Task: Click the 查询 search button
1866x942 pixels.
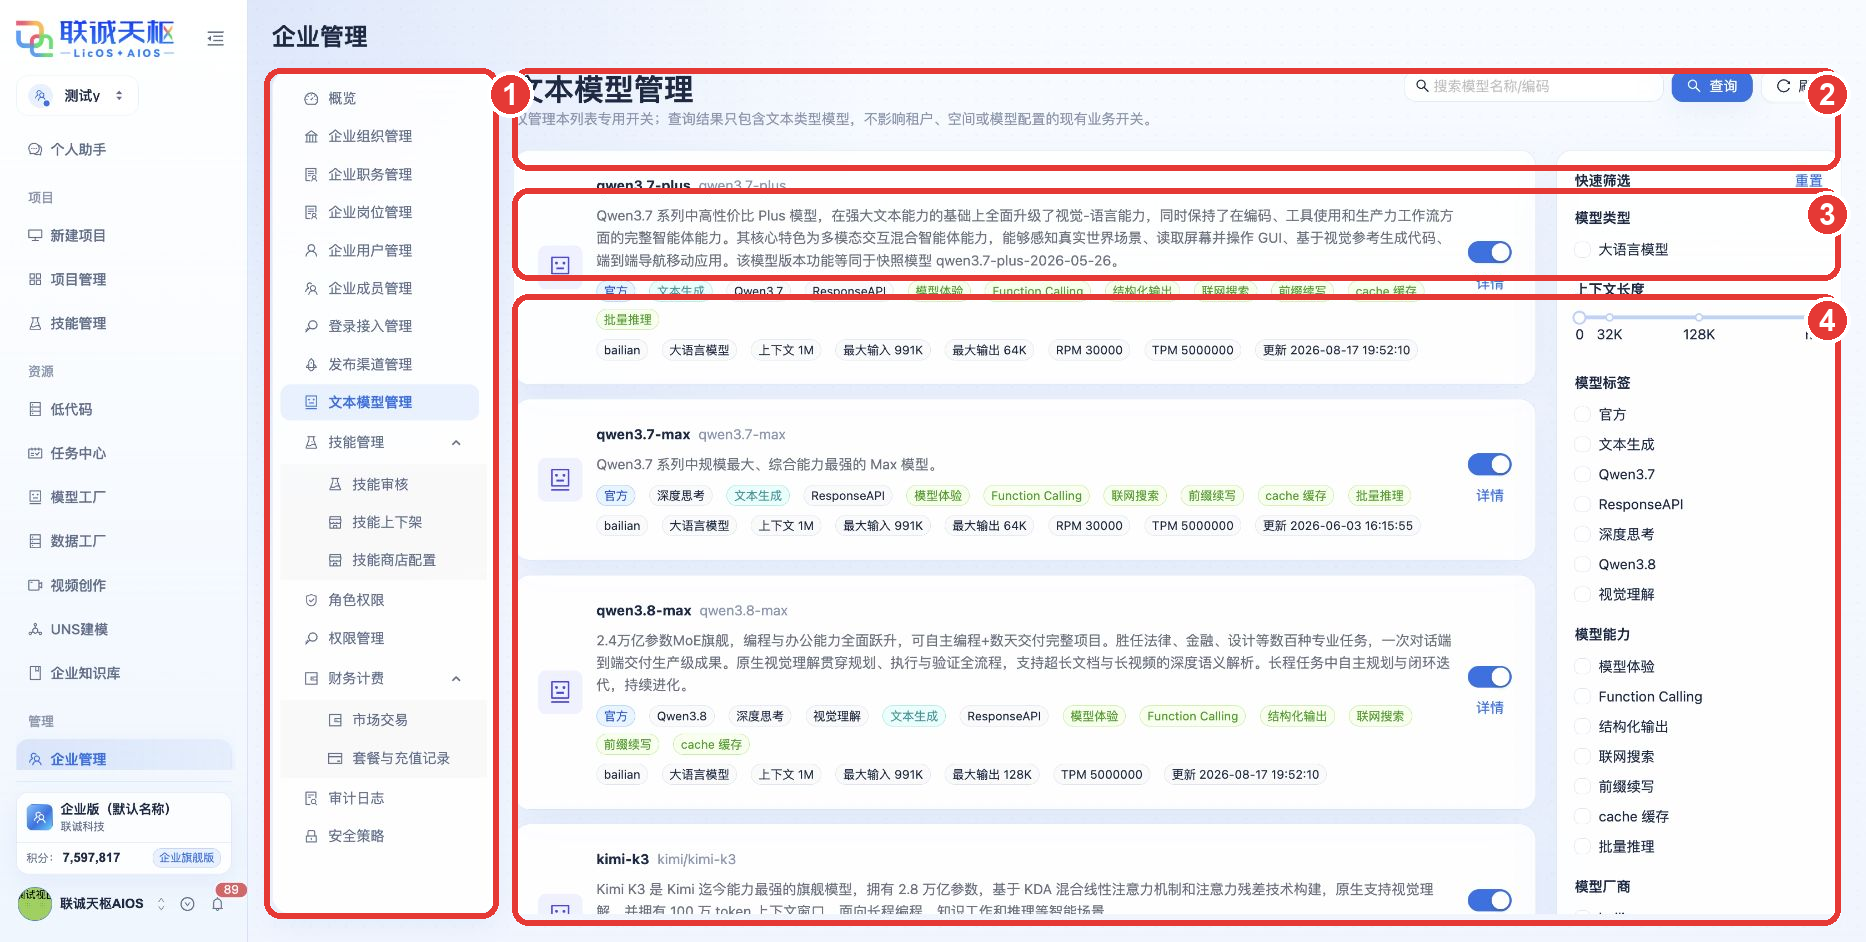Action: (1712, 86)
